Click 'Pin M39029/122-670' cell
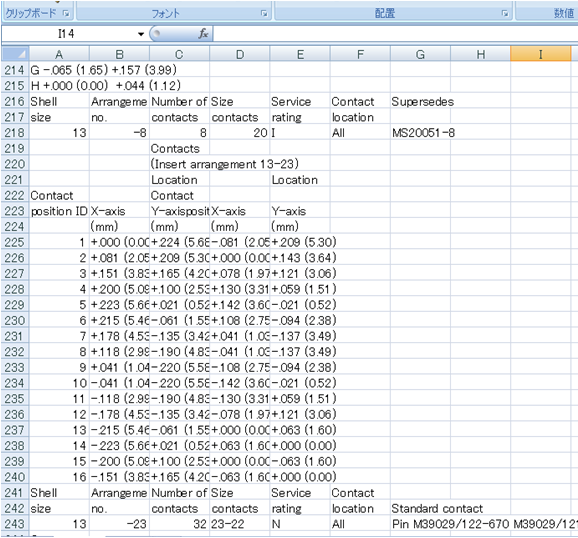 (x=450, y=524)
